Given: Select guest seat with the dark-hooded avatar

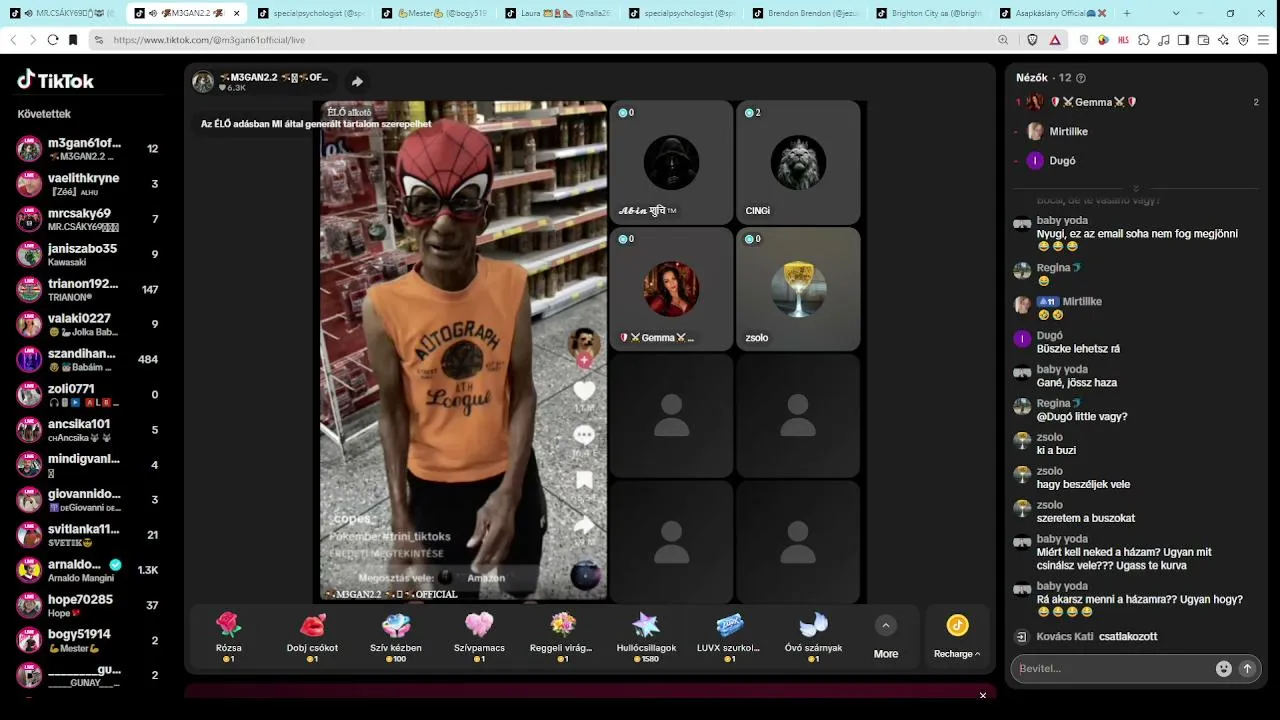Looking at the screenshot, I should pos(671,162).
